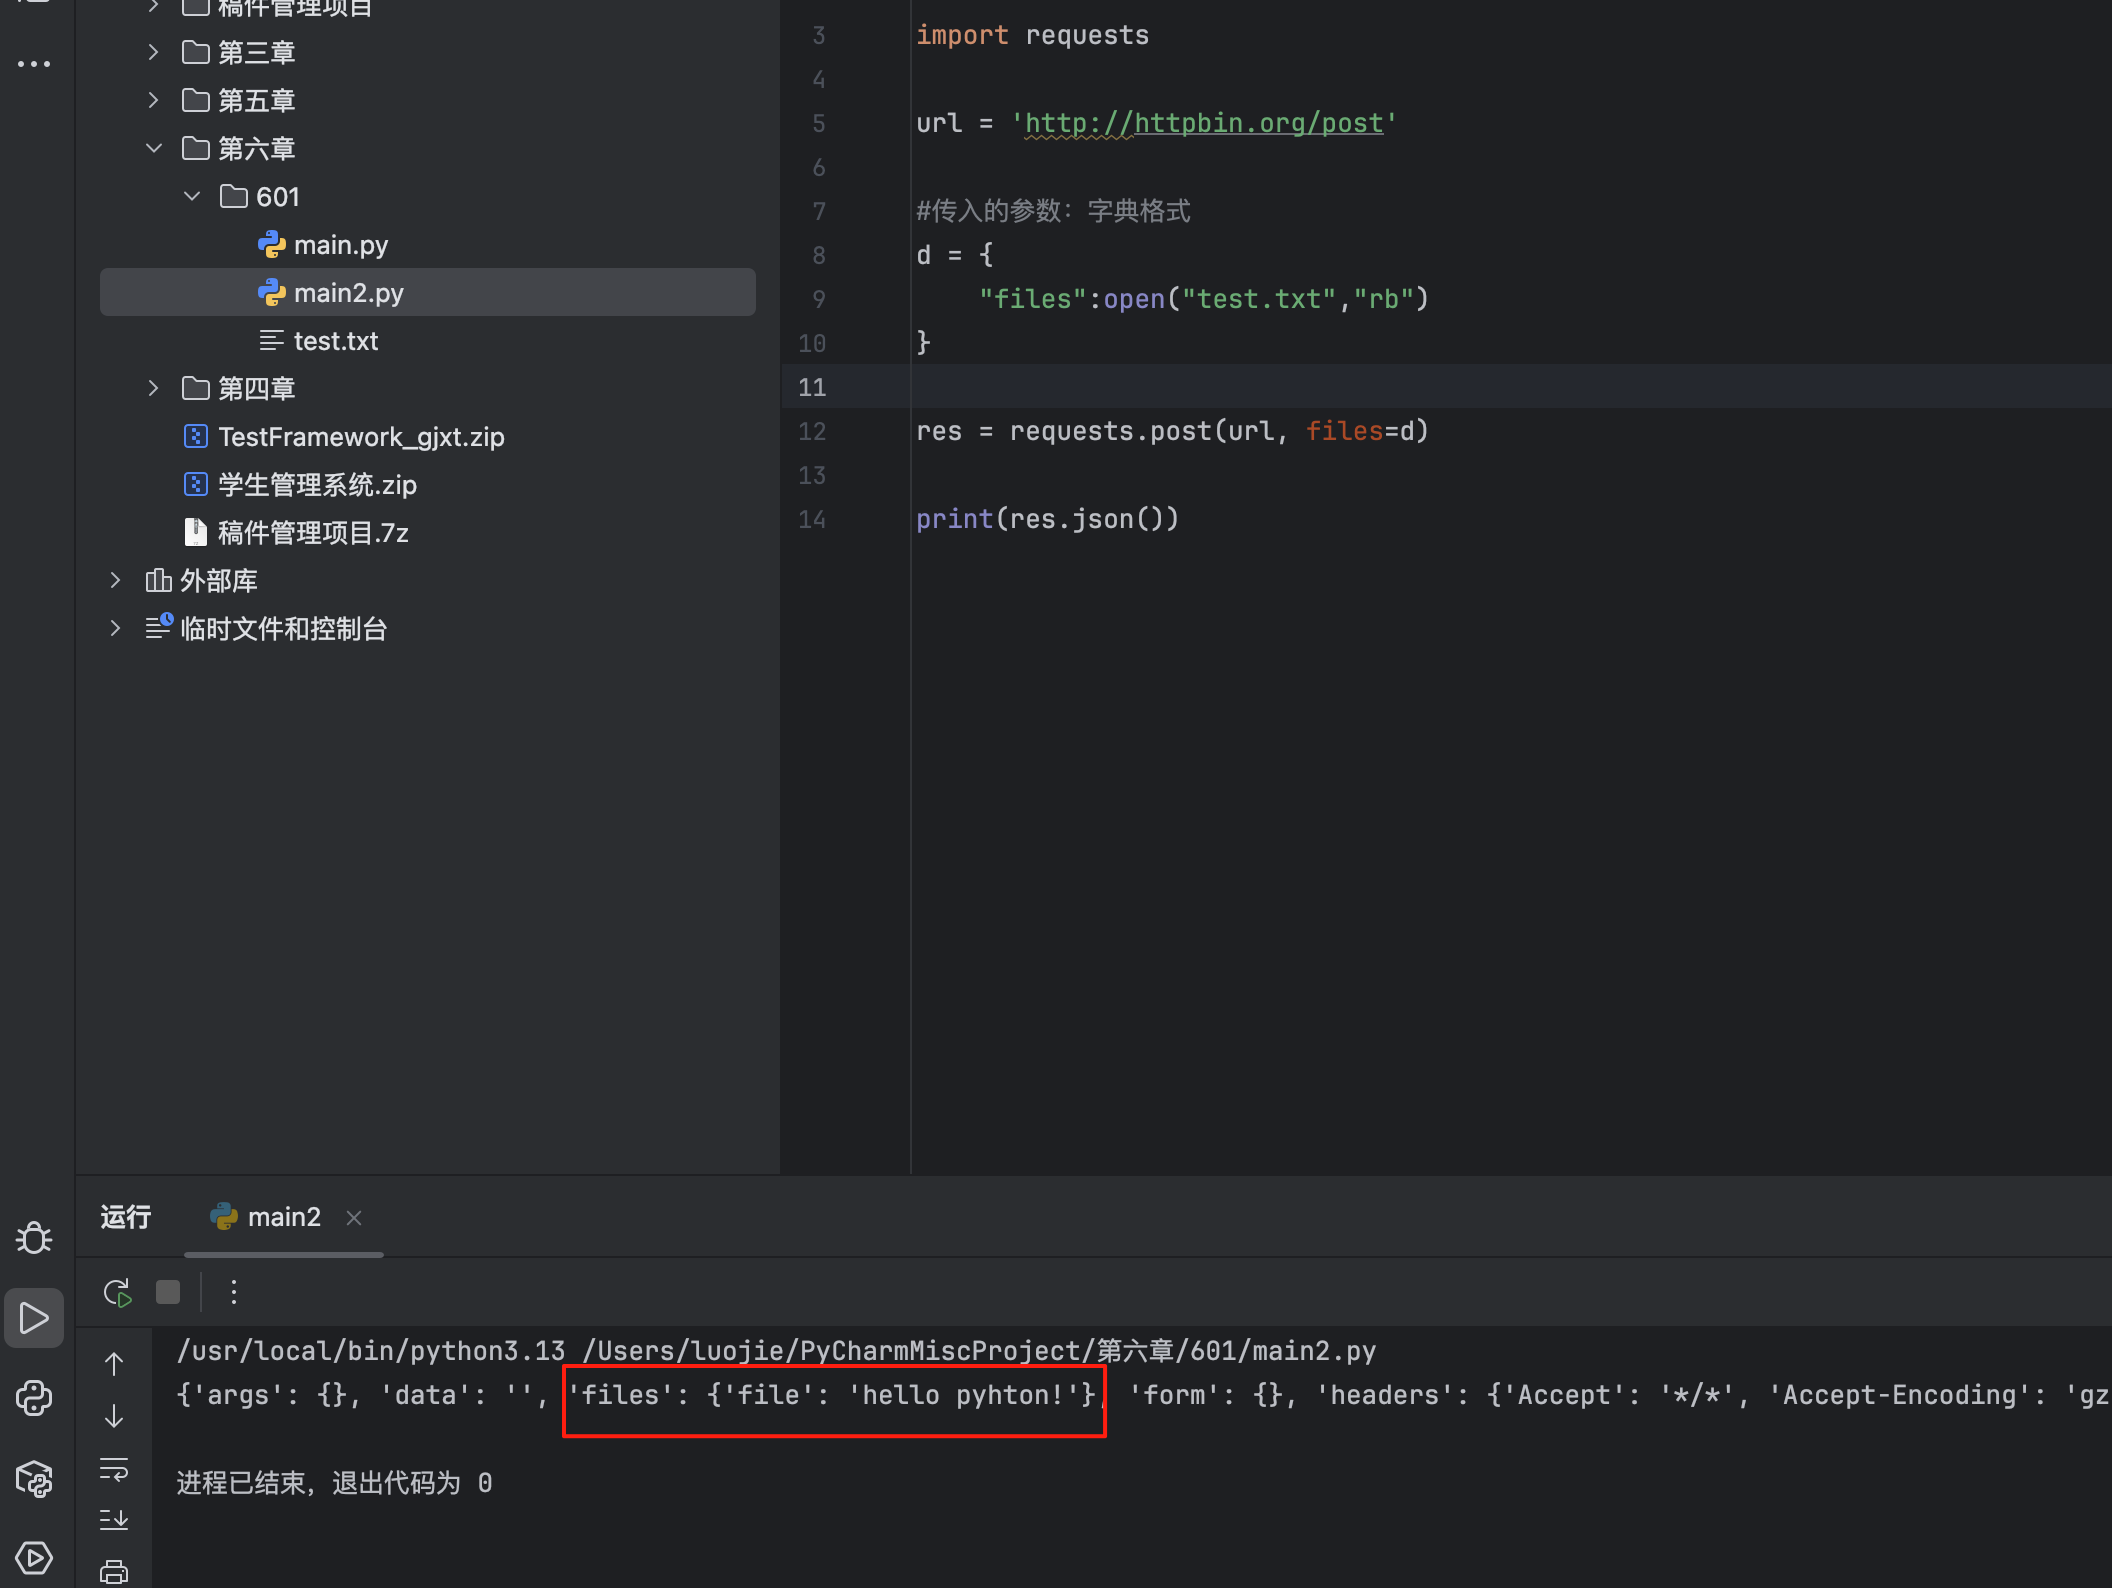
Task: Open the Run tool window play icon
Action: pos(34,1318)
